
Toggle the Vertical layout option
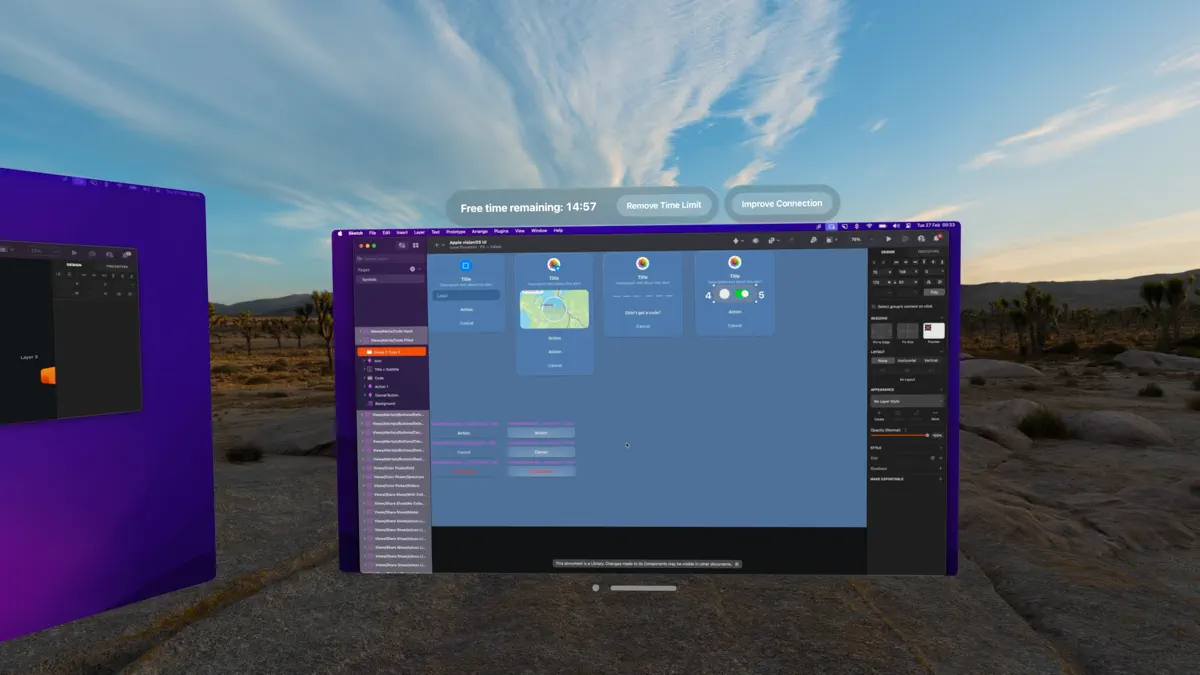click(931, 360)
